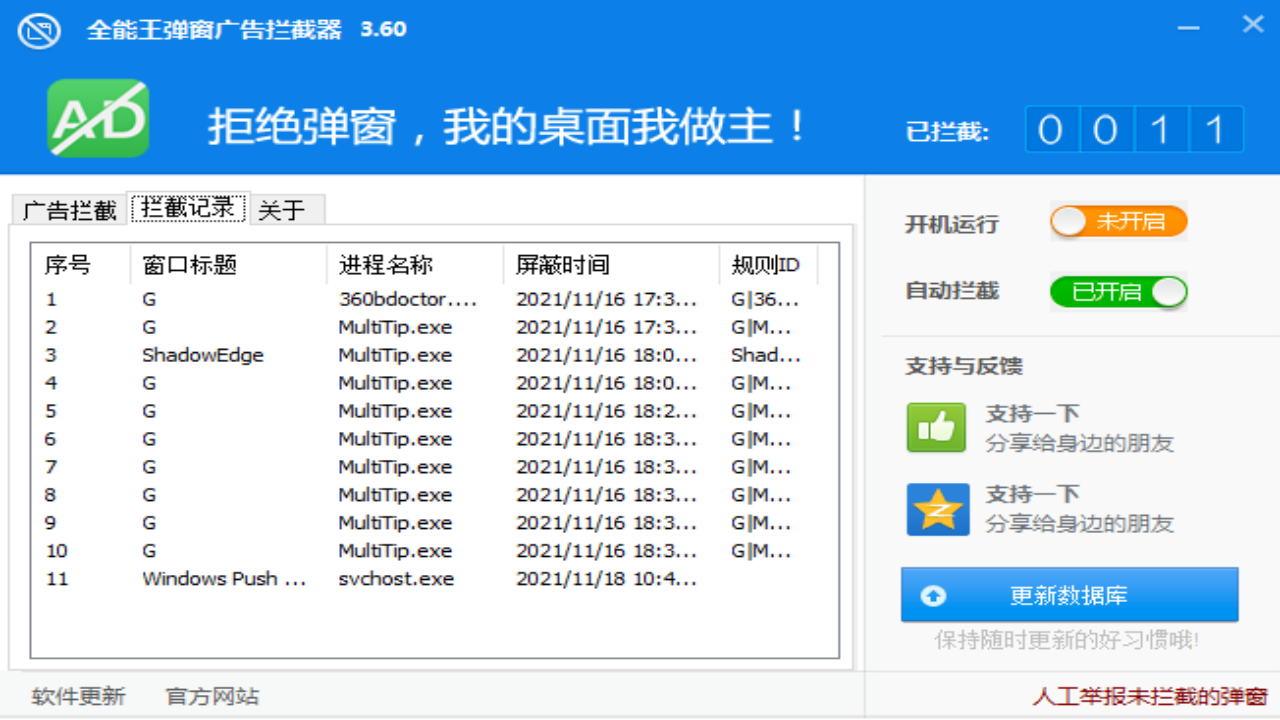Disable the 自动拦截 toggle
Image resolution: width=1280 pixels, height=720 pixels.
(1119, 292)
